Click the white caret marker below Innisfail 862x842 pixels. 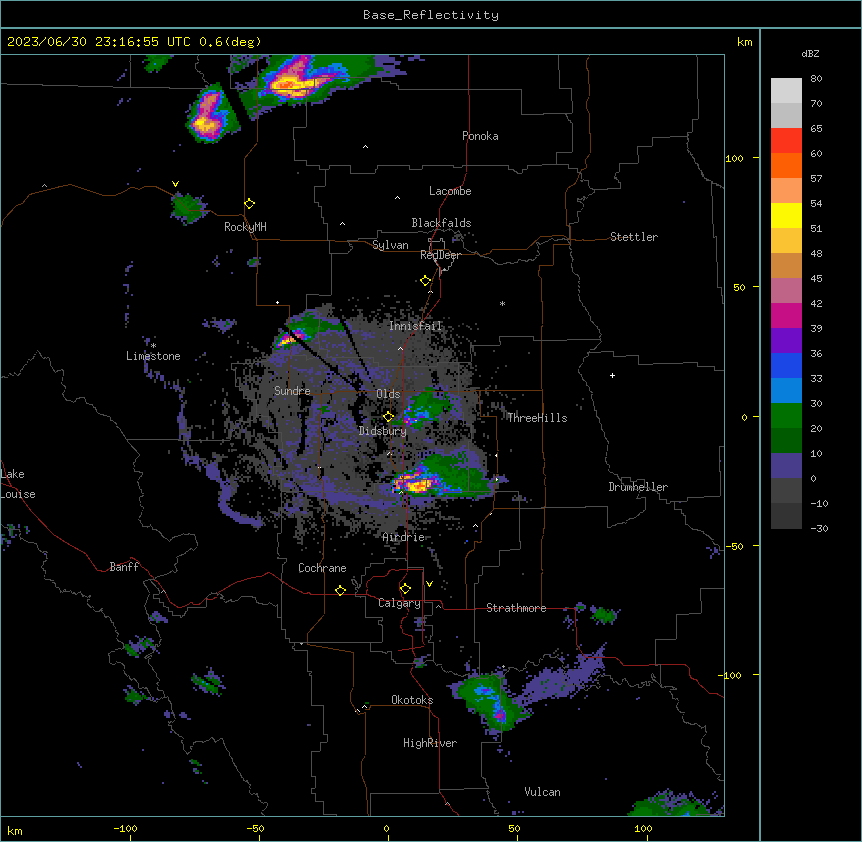point(400,348)
